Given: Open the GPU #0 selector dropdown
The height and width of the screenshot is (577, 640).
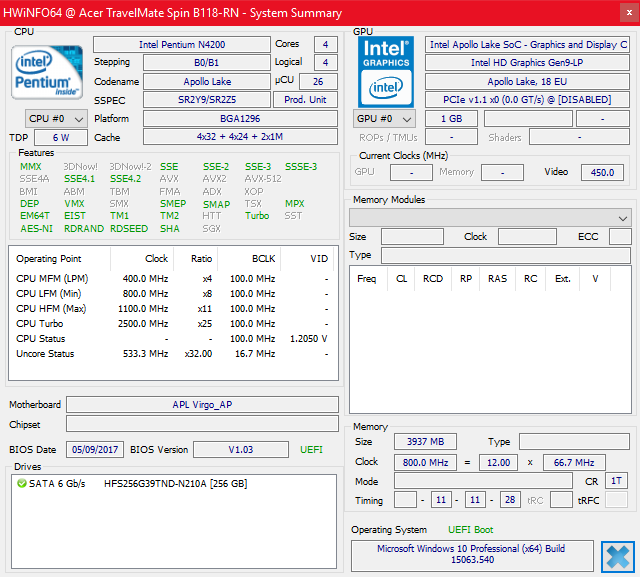Looking at the screenshot, I should click(x=386, y=118).
